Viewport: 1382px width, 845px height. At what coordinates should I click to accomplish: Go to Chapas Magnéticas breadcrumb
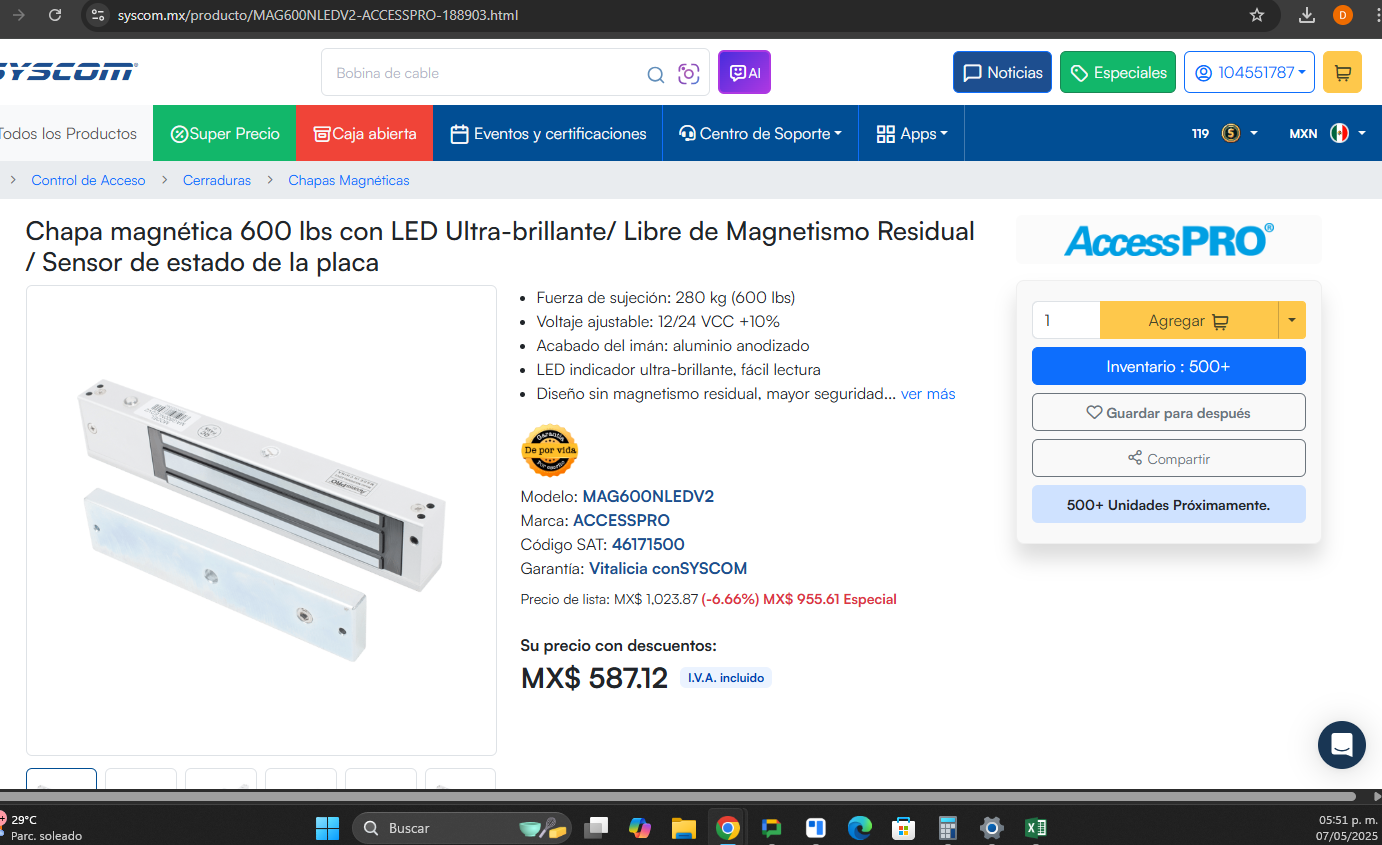(x=349, y=181)
